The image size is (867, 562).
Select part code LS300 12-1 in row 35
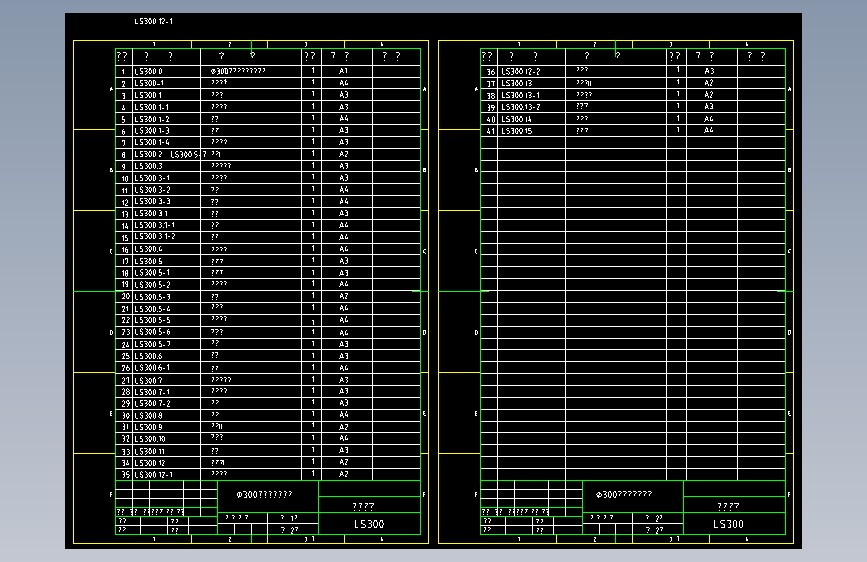154,475
